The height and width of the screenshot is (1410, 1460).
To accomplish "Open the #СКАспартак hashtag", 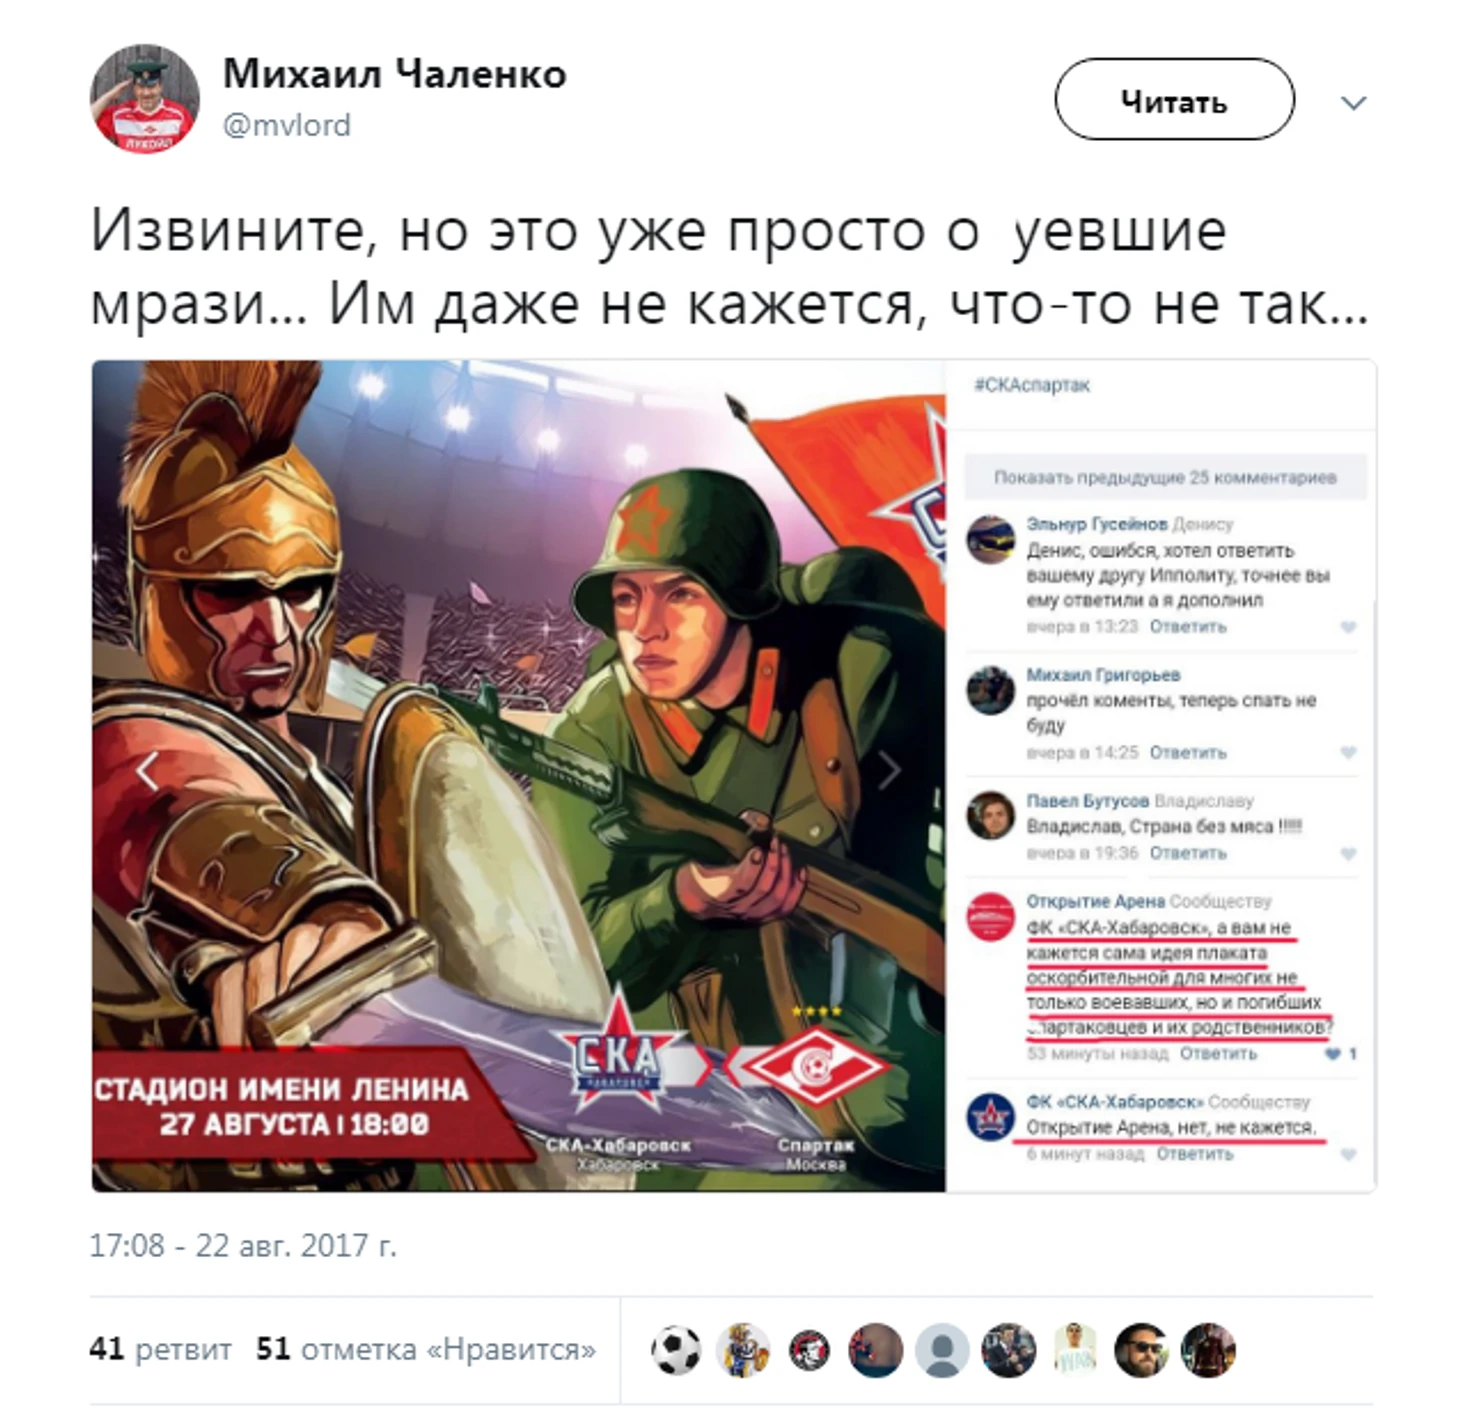I will point(1032,385).
